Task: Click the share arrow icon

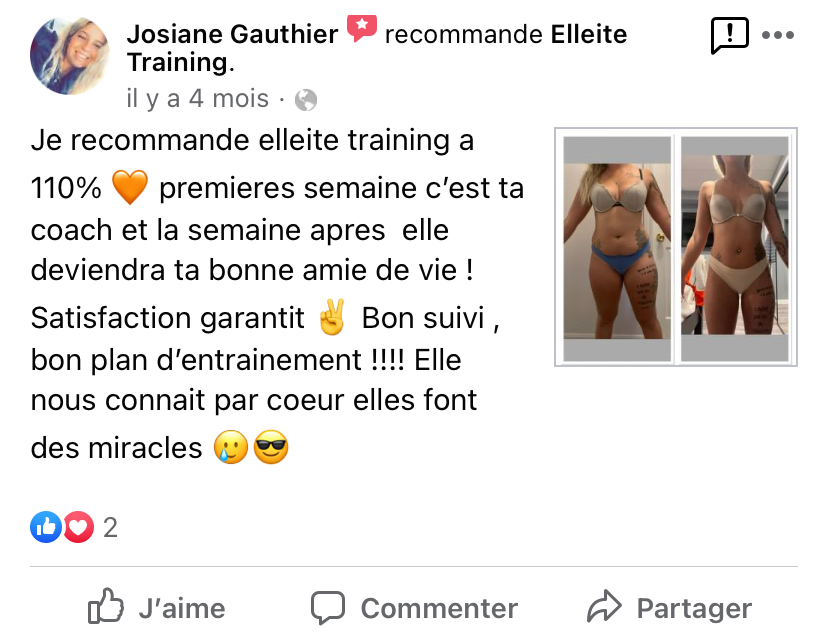Action: point(604,606)
